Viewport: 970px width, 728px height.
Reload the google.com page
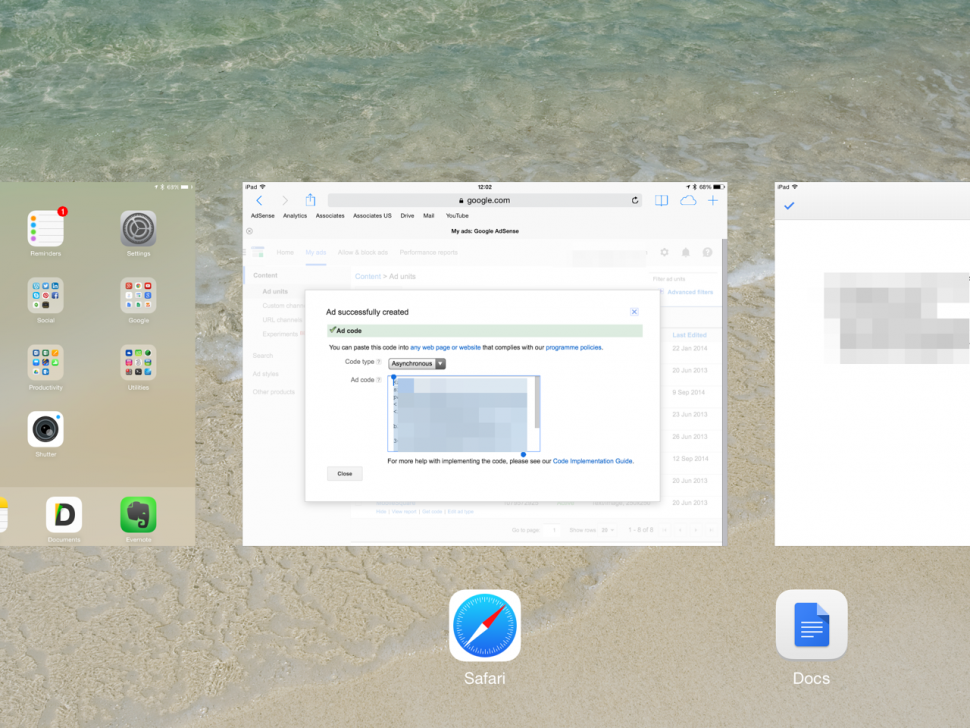pos(635,200)
